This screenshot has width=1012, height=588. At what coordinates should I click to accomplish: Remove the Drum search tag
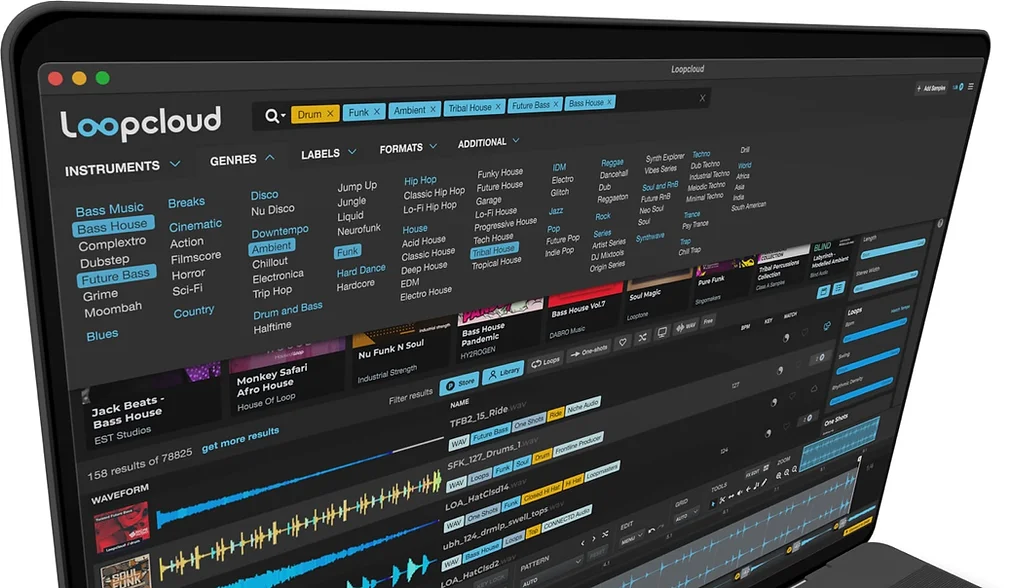[330, 114]
